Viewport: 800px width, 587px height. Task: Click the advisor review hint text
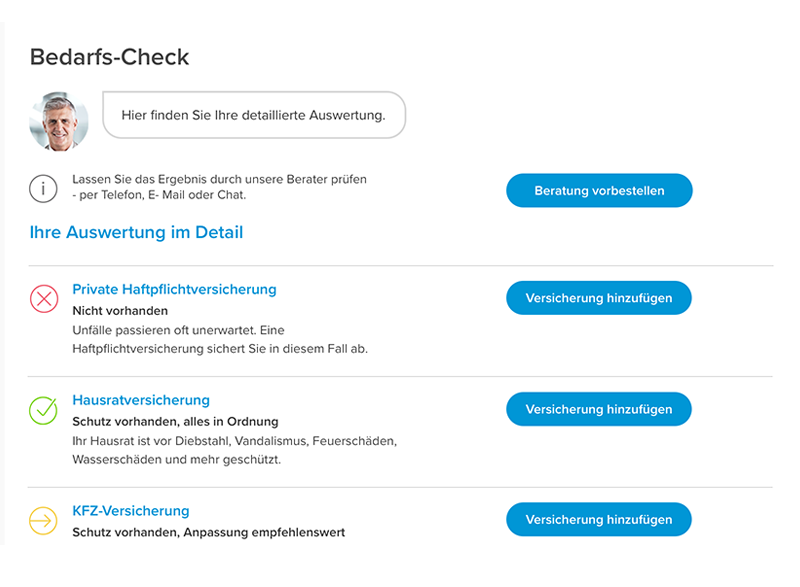(219, 187)
